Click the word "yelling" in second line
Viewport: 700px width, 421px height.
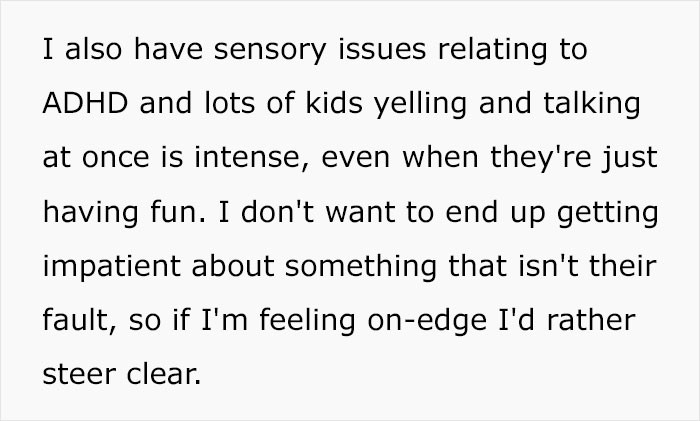tap(421, 105)
